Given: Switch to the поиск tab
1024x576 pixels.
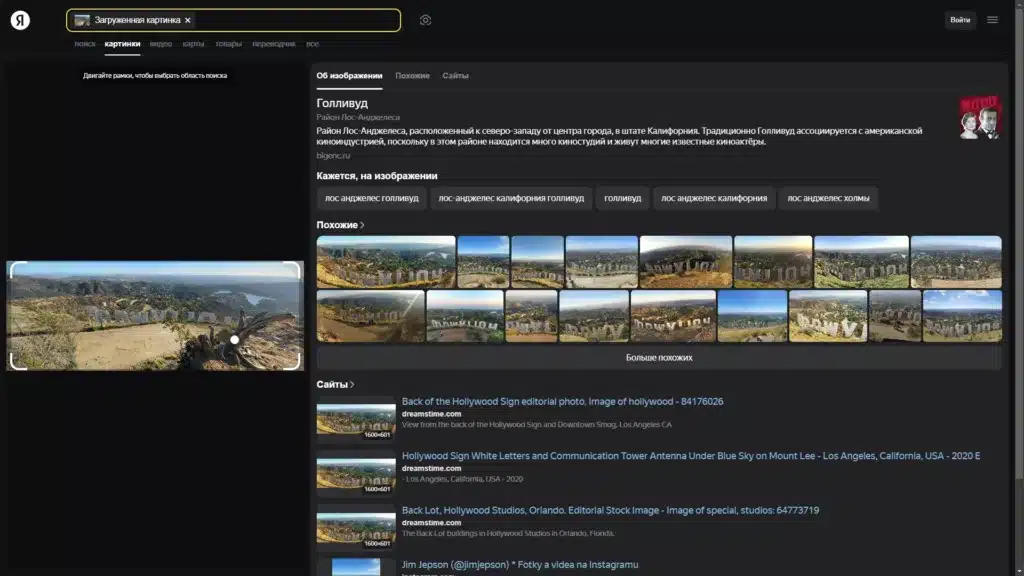Looking at the screenshot, I should (85, 44).
